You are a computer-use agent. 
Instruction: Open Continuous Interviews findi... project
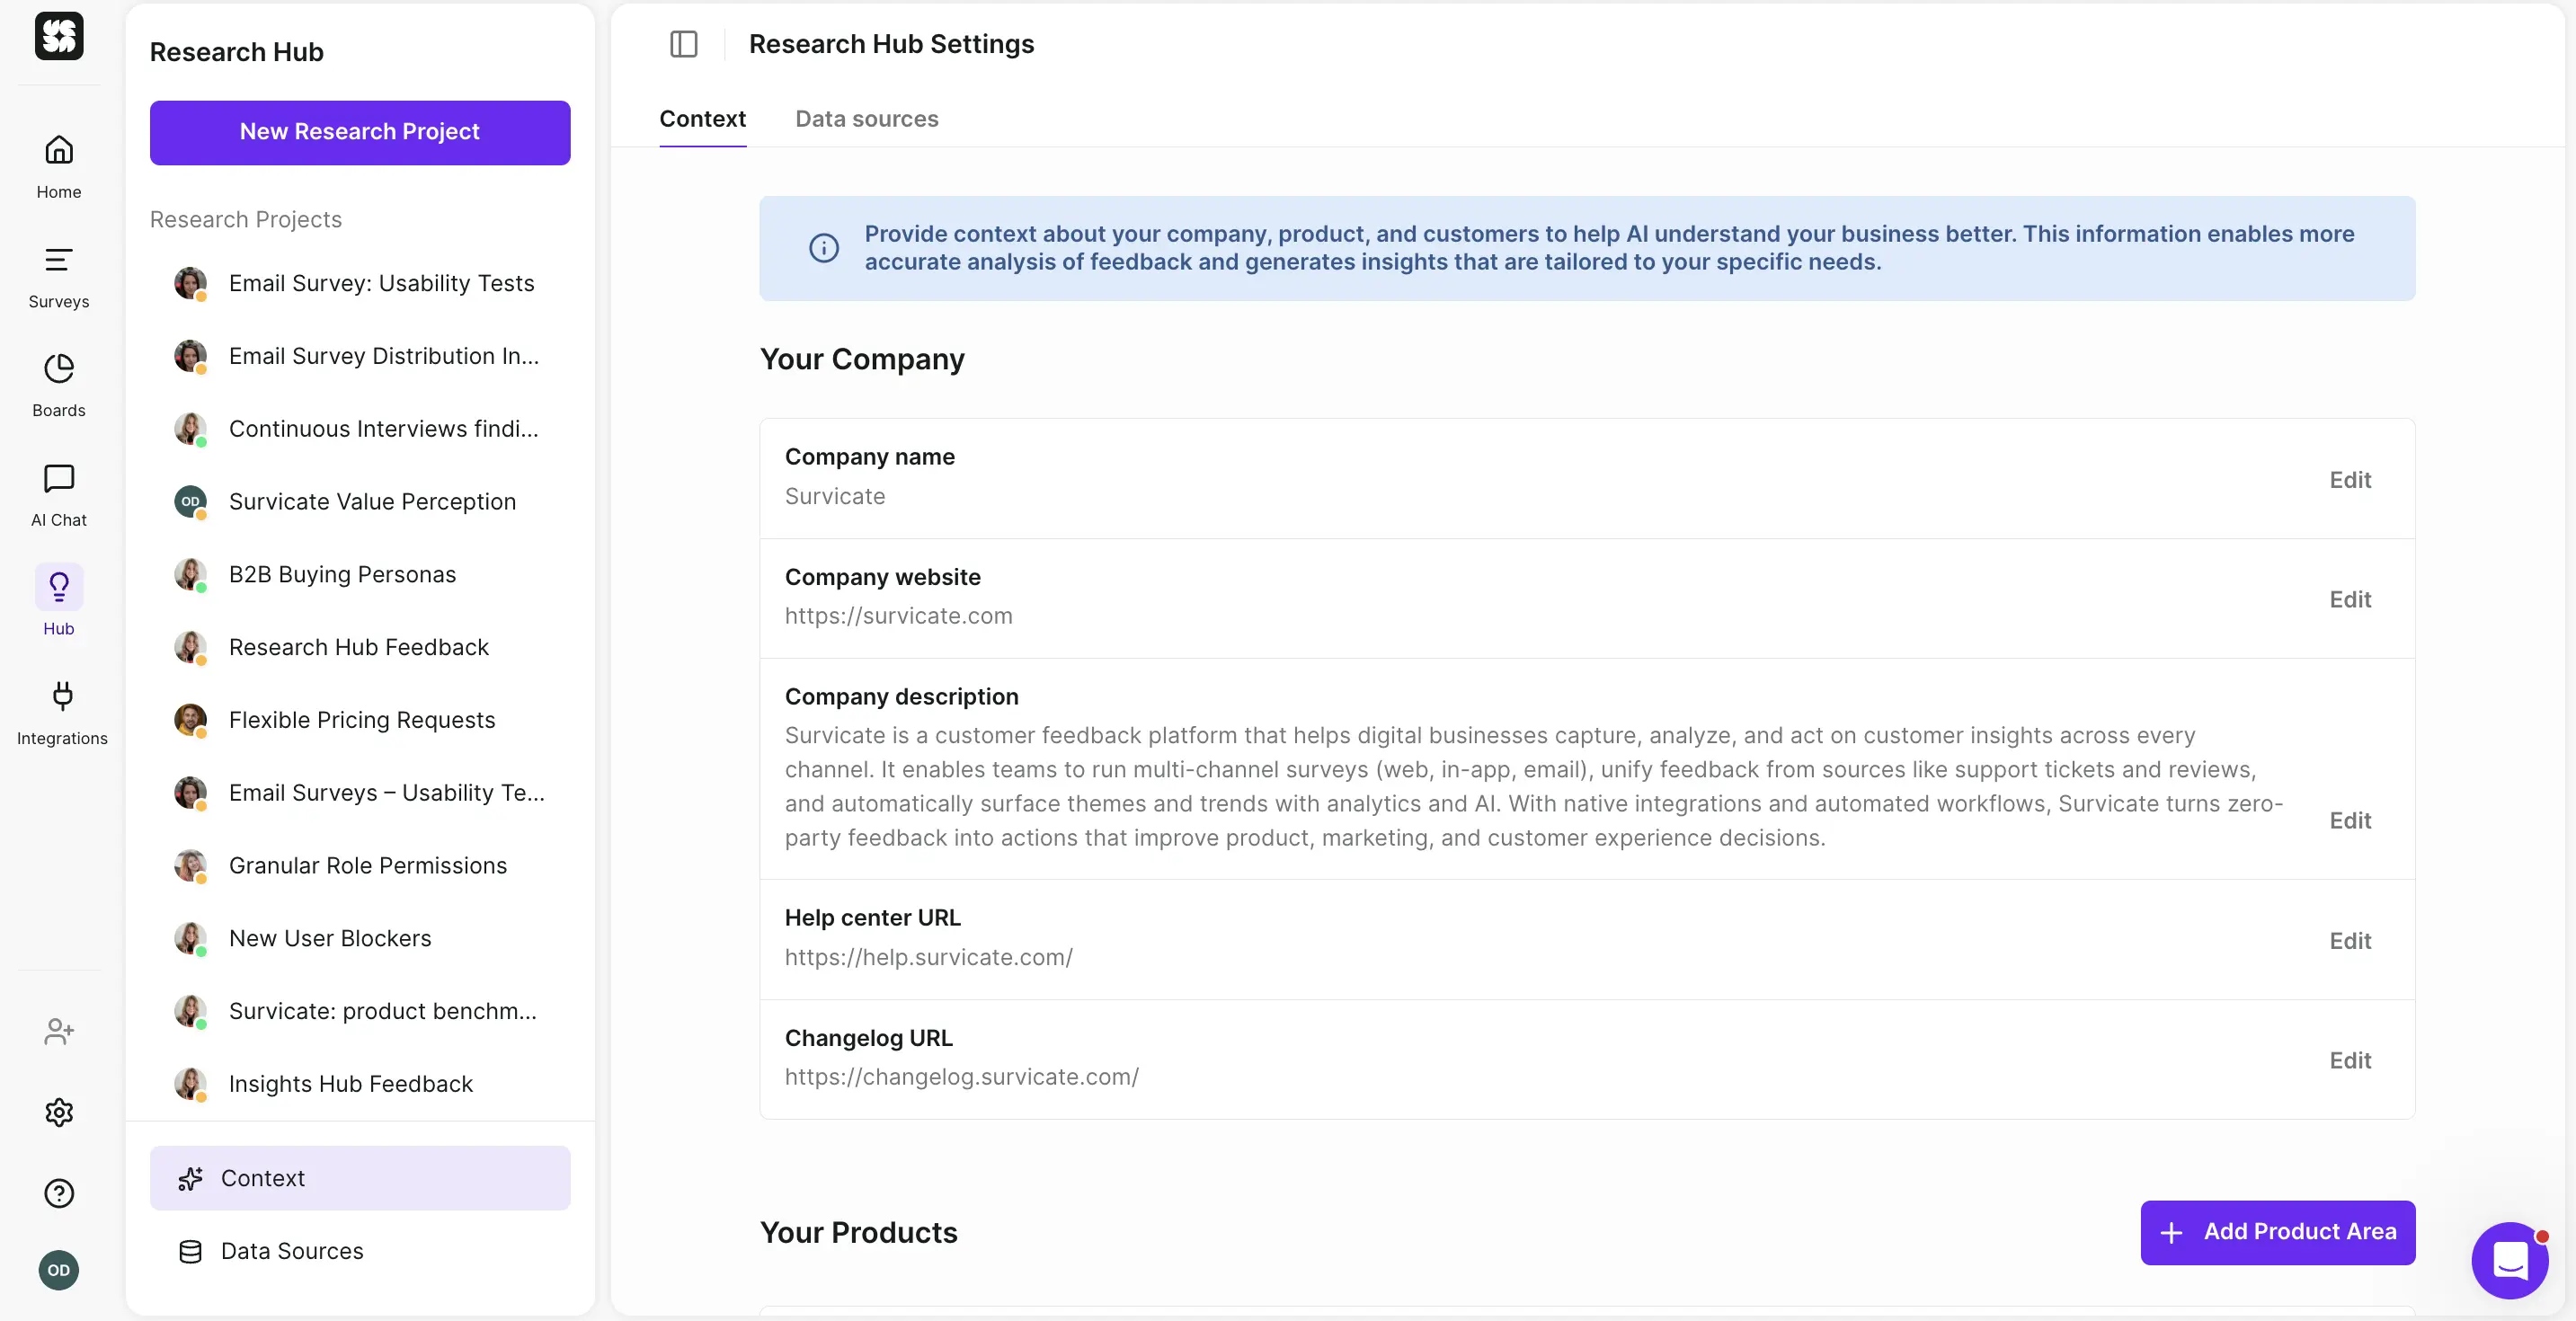coord(360,428)
